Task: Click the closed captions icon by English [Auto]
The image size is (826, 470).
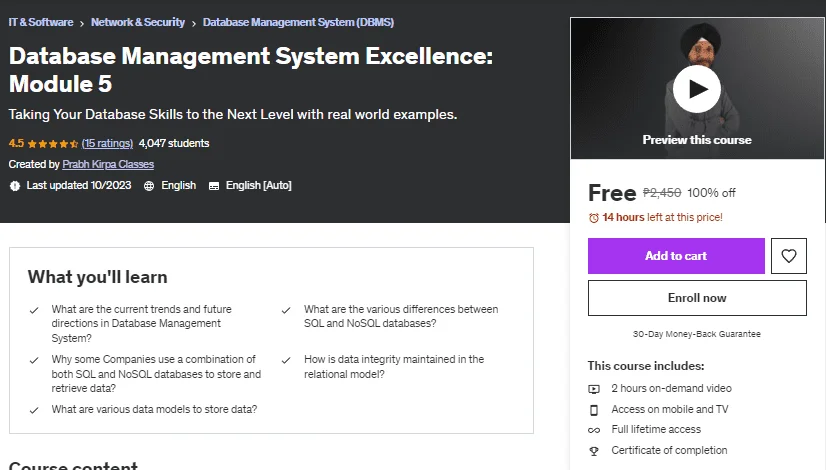Action: coord(214,186)
